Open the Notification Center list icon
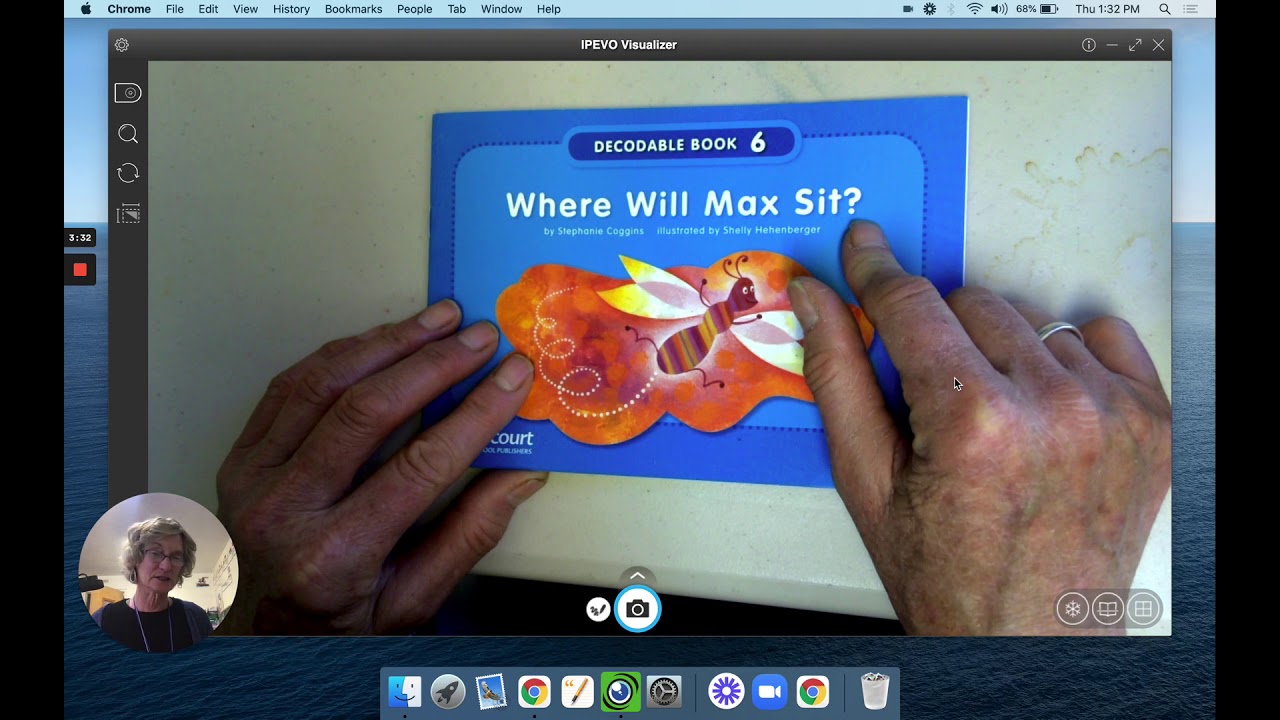This screenshot has width=1280, height=720. pos(1190,9)
